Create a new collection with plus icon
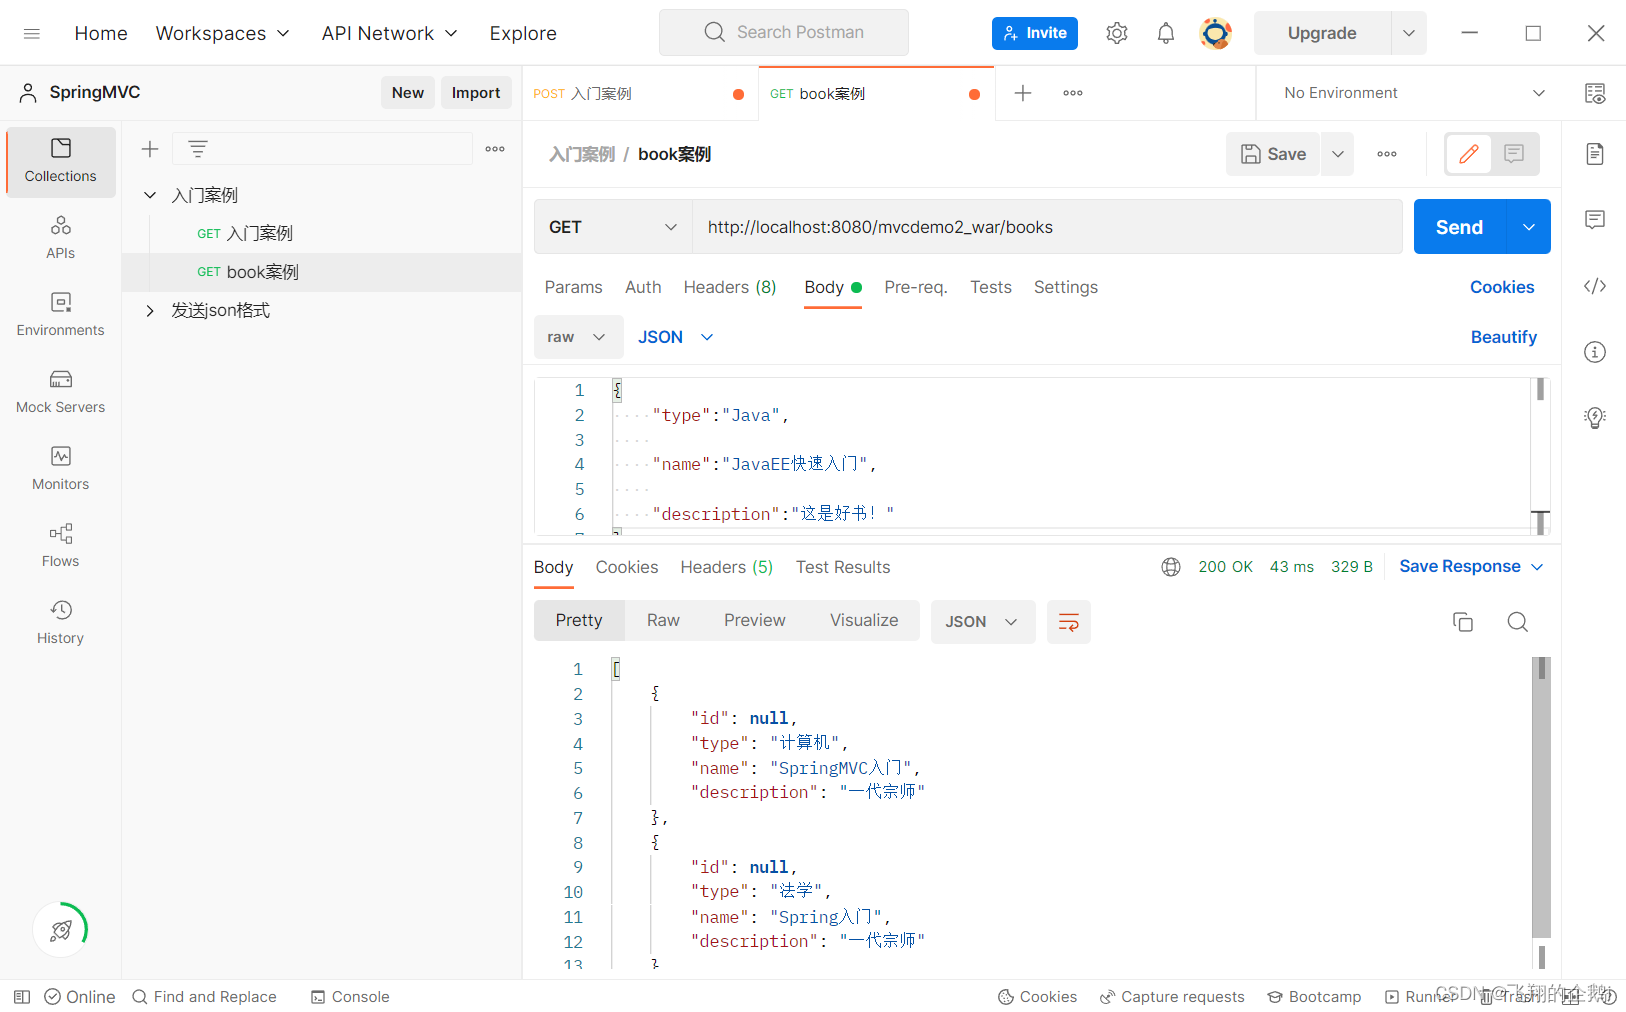The height and width of the screenshot is (1012, 1626). pyautogui.click(x=150, y=149)
